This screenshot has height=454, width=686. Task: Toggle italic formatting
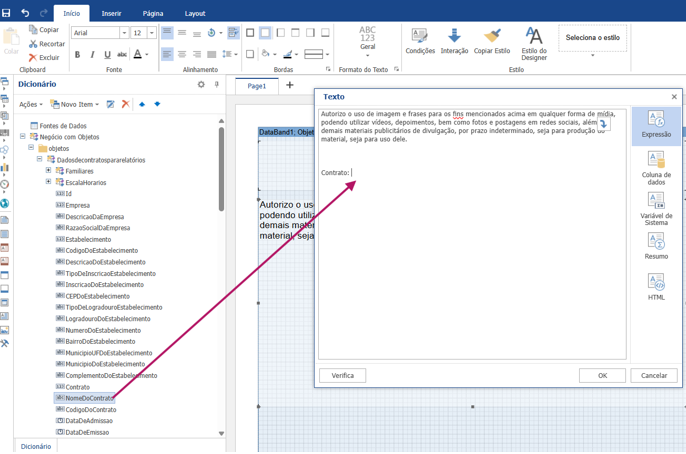[x=92, y=55]
